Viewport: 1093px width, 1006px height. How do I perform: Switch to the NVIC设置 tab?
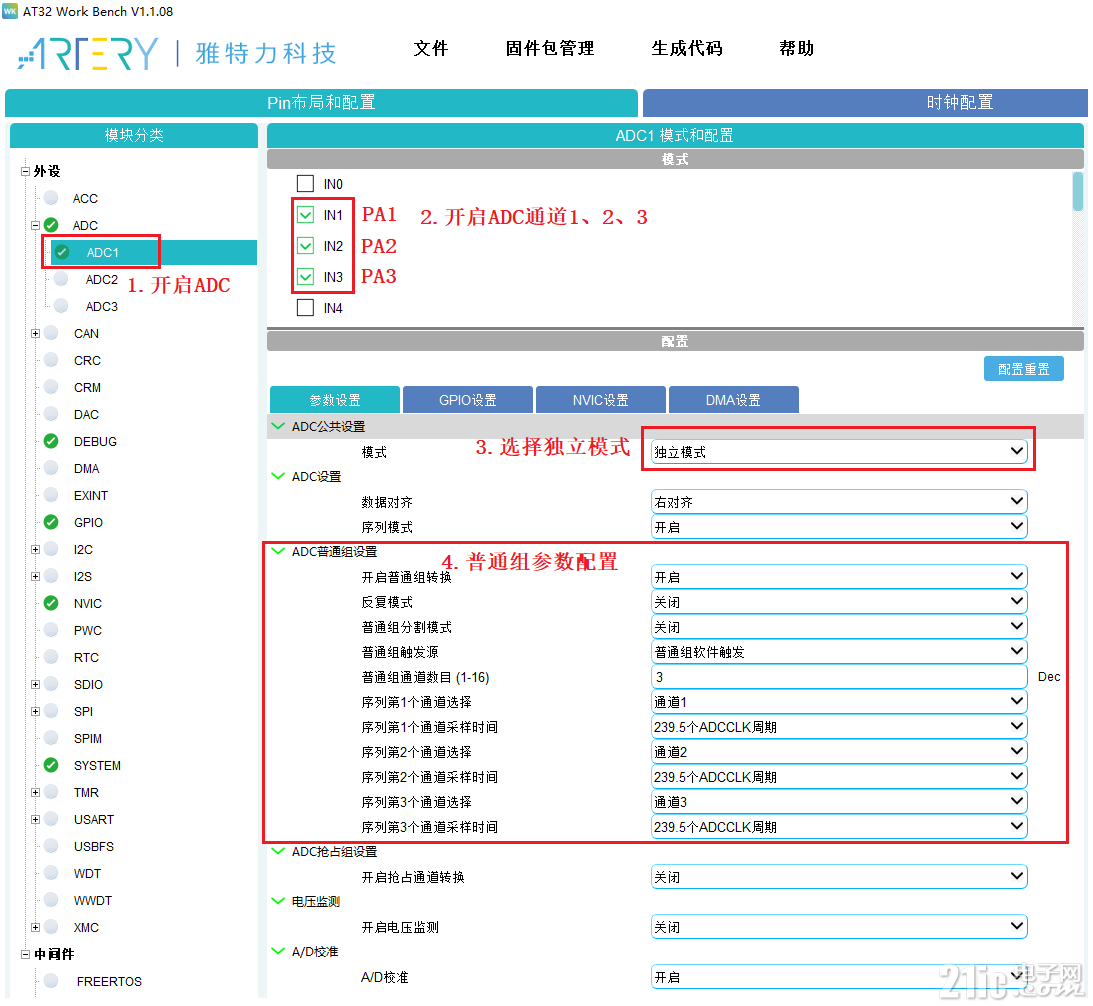601,400
